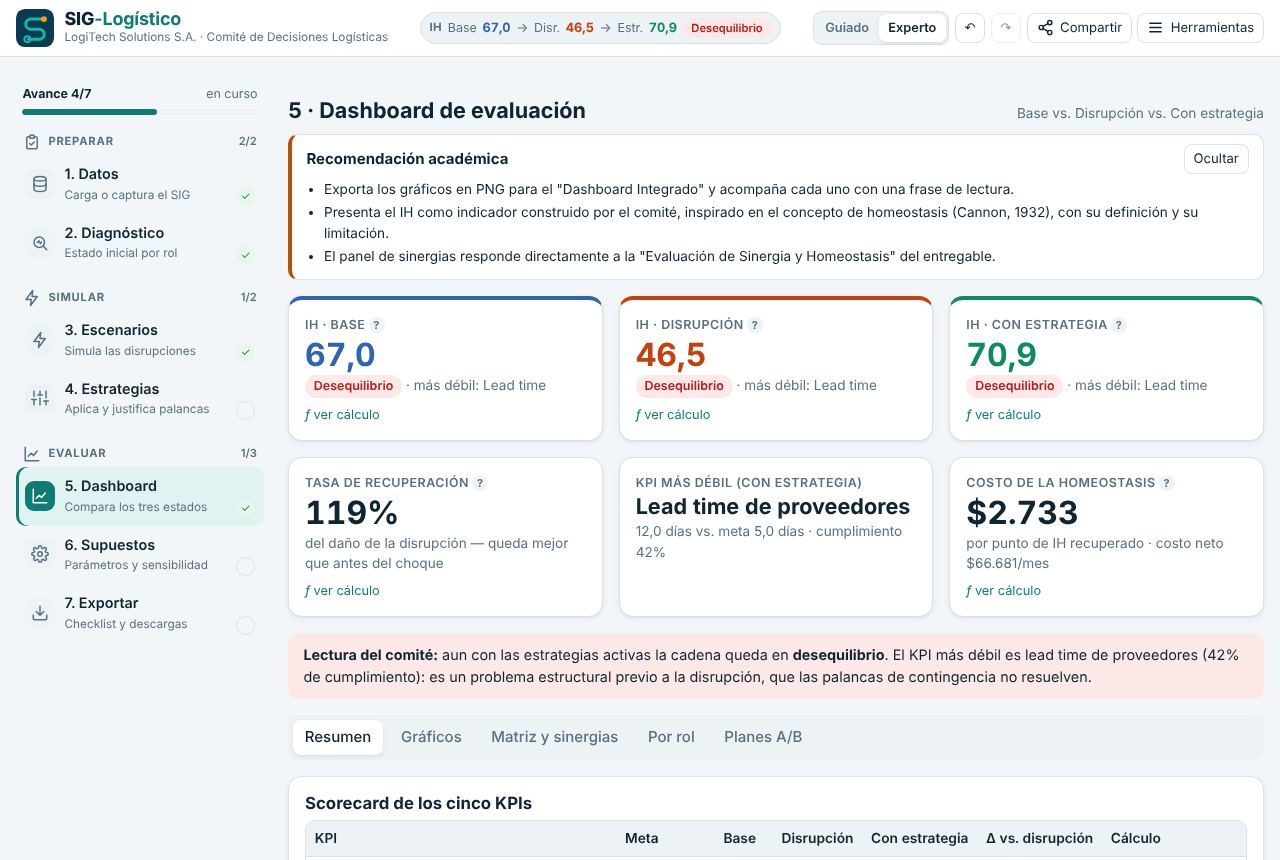Screen dimensions: 1280x860
Task: Click the Dashboard chart icon in sidebar
Action: [40, 496]
